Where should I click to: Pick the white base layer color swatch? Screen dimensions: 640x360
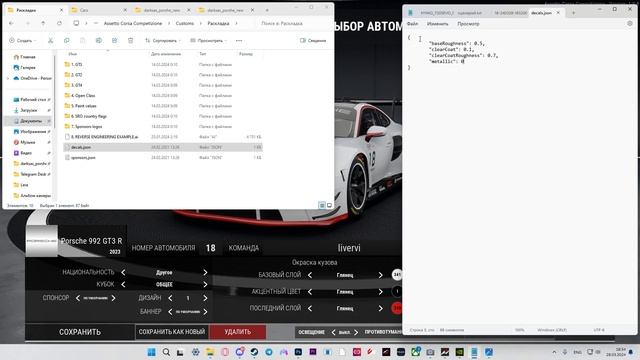[397, 275]
